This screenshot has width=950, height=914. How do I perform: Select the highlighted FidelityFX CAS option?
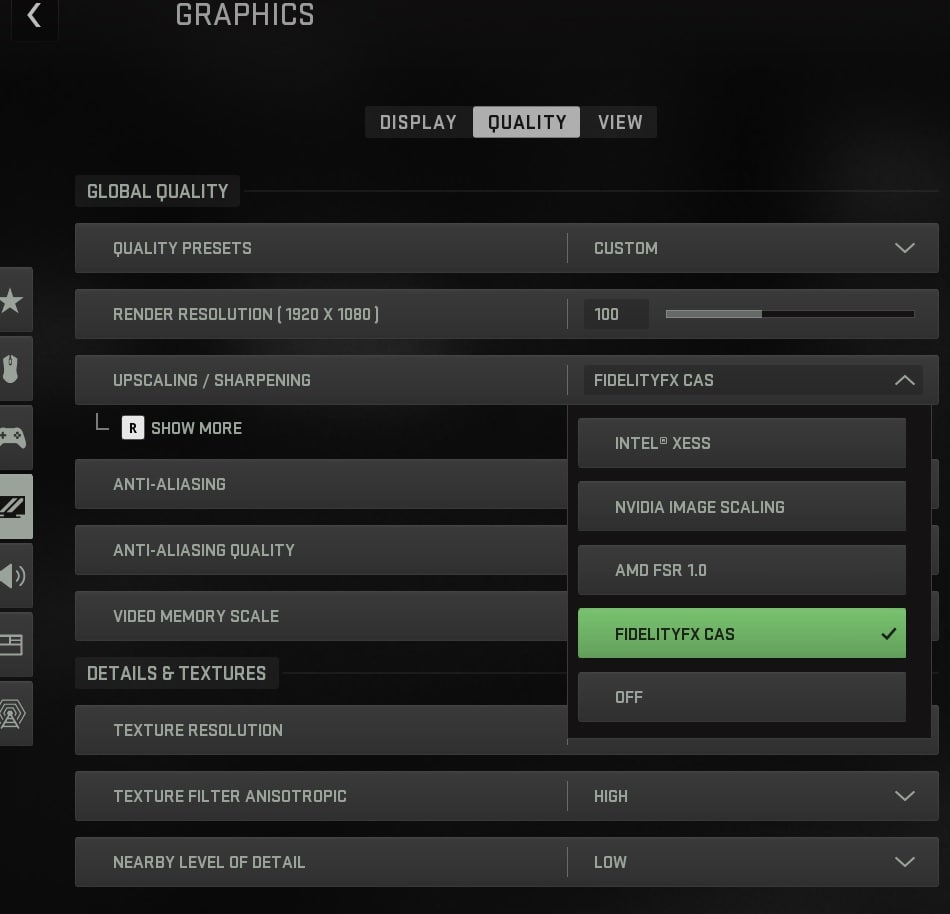coord(742,634)
